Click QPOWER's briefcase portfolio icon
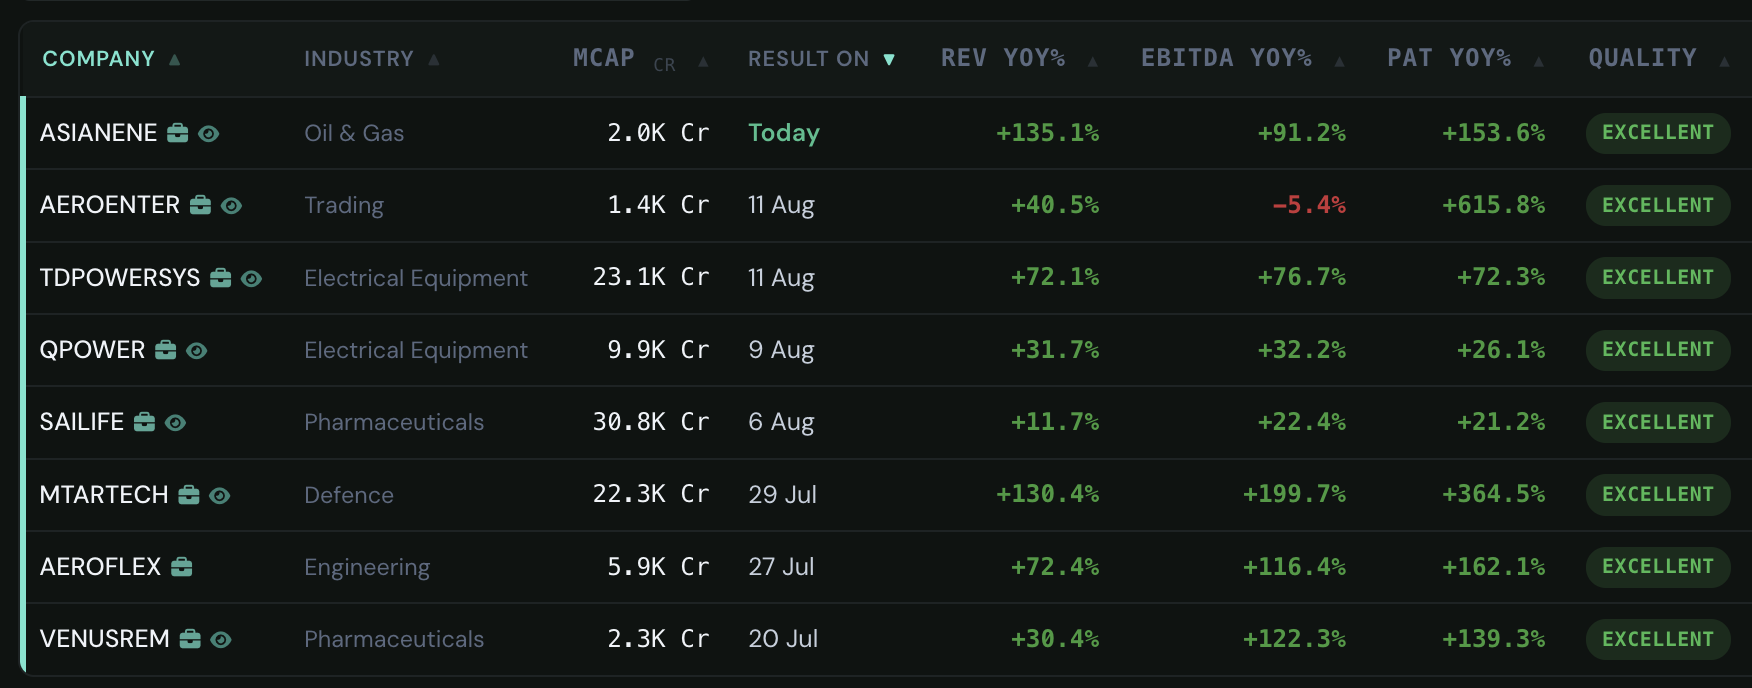 point(166,350)
